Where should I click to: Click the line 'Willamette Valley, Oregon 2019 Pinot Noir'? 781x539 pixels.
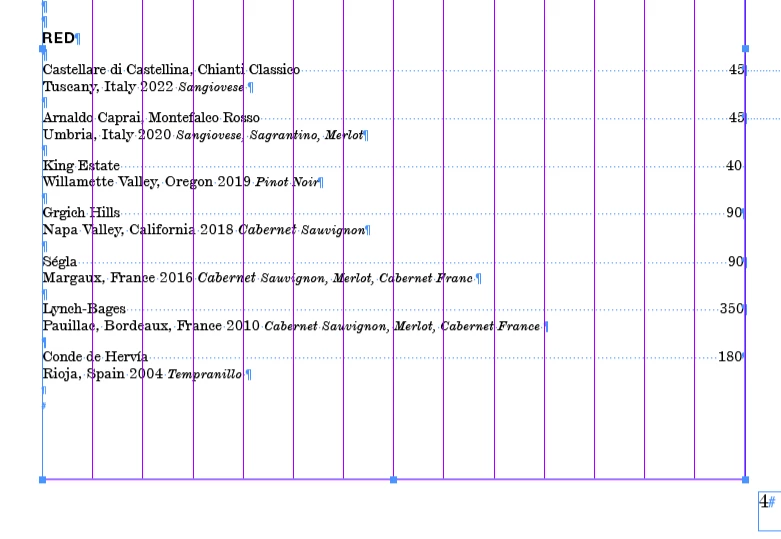pyautogui.click(x=181, y=182)
